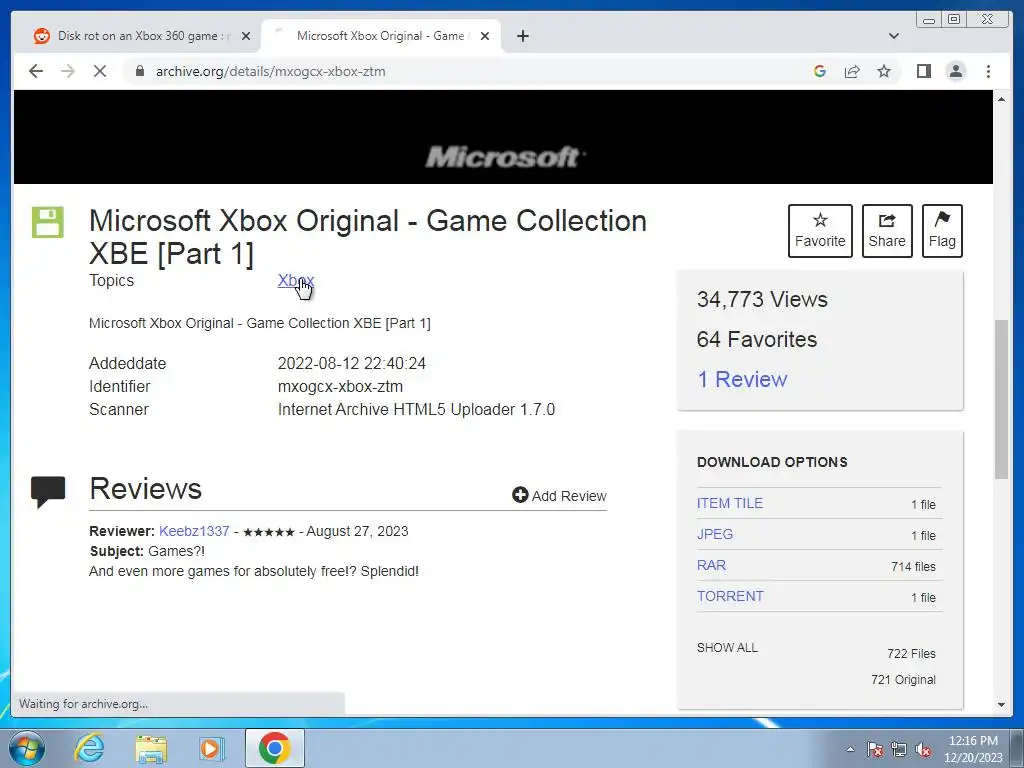Click the Share button
Image resolution: width=1024 pixels, height=768 pixels.
click(x=887, y=231)
